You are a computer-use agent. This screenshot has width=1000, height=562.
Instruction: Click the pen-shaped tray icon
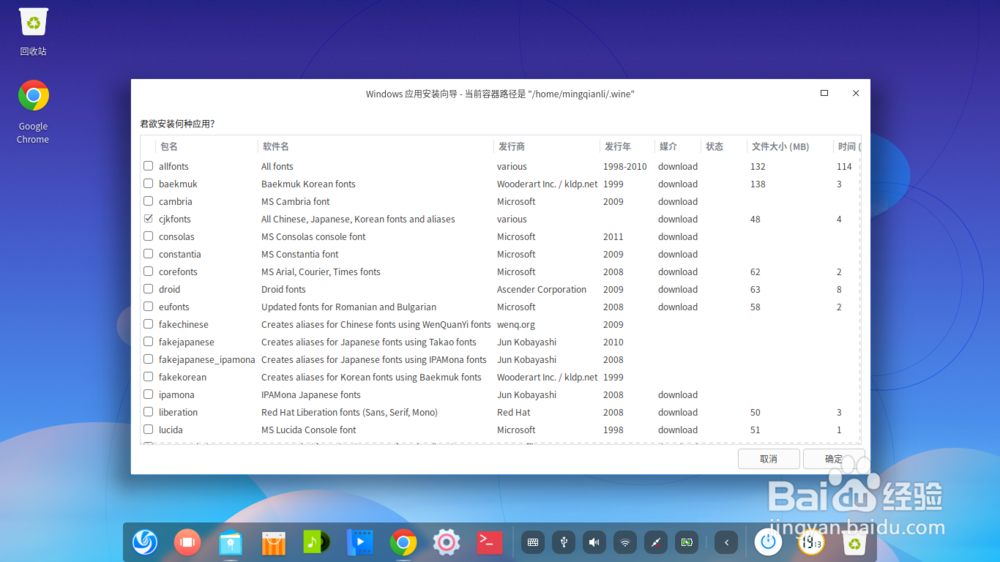point(656,542)
